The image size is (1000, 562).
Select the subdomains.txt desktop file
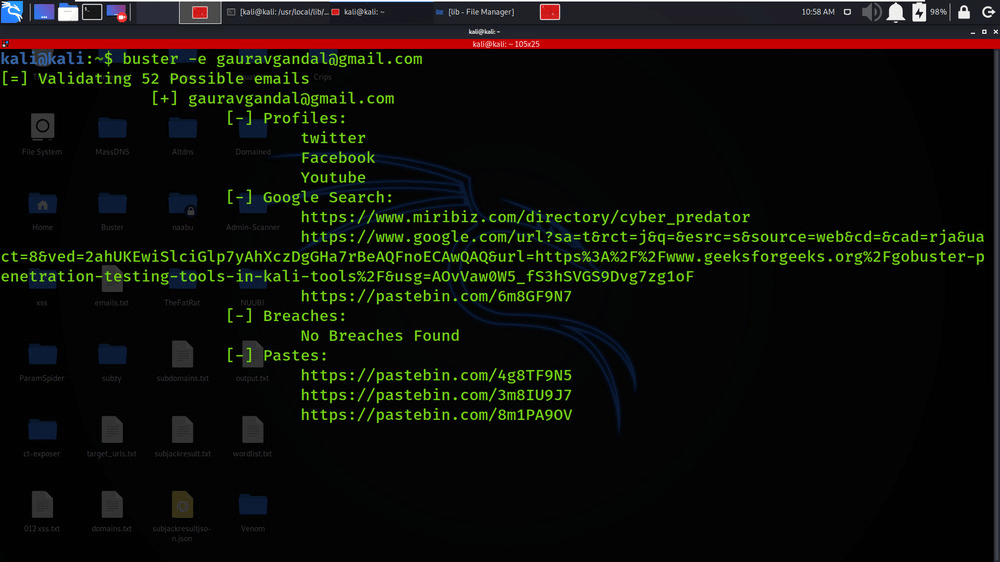[182, 362]
